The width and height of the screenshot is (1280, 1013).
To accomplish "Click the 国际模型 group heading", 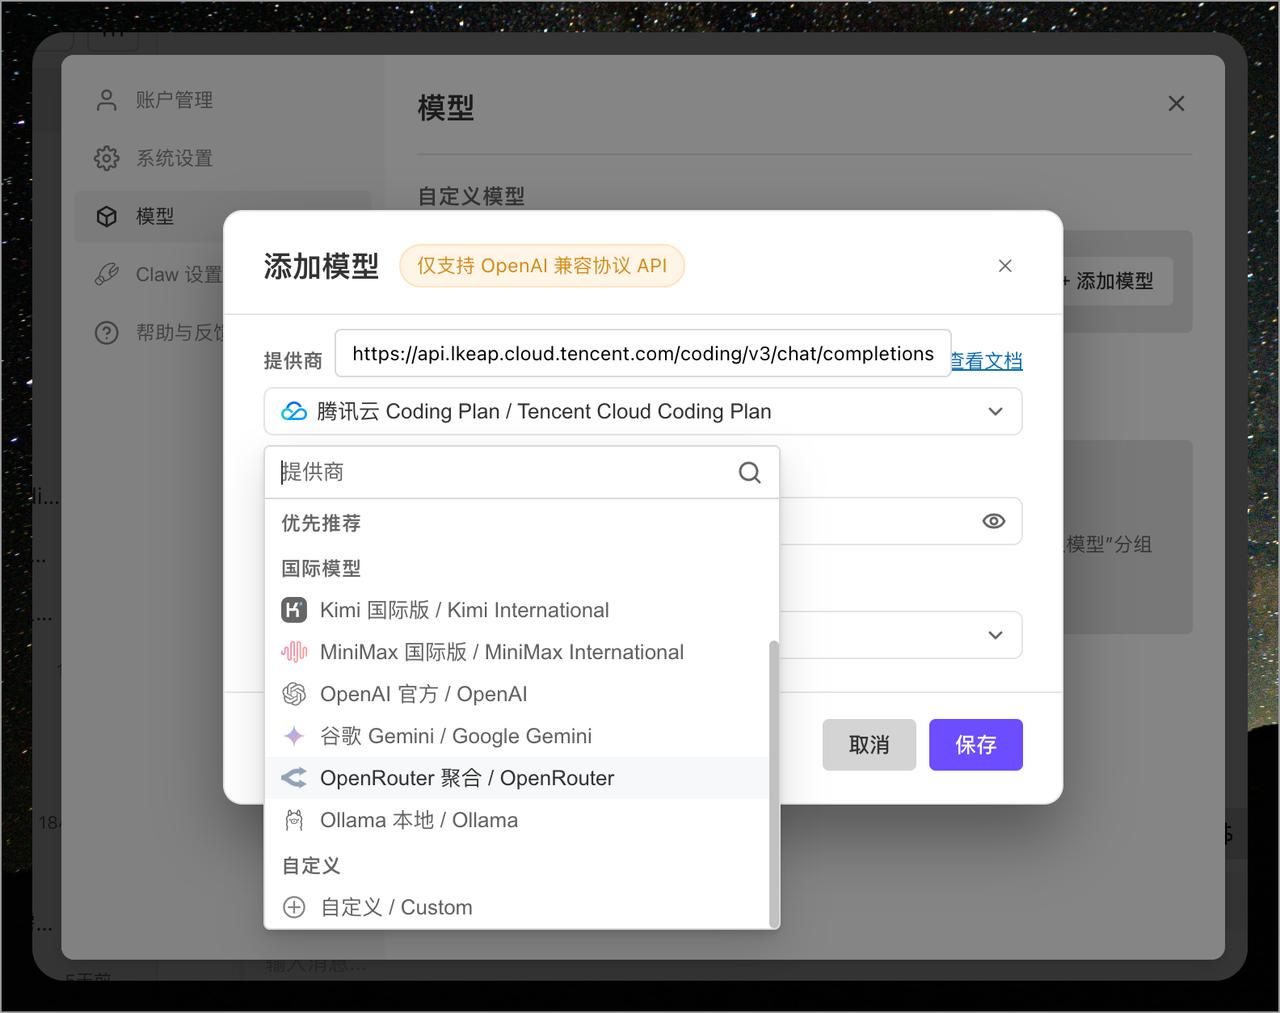I will 321,568.
